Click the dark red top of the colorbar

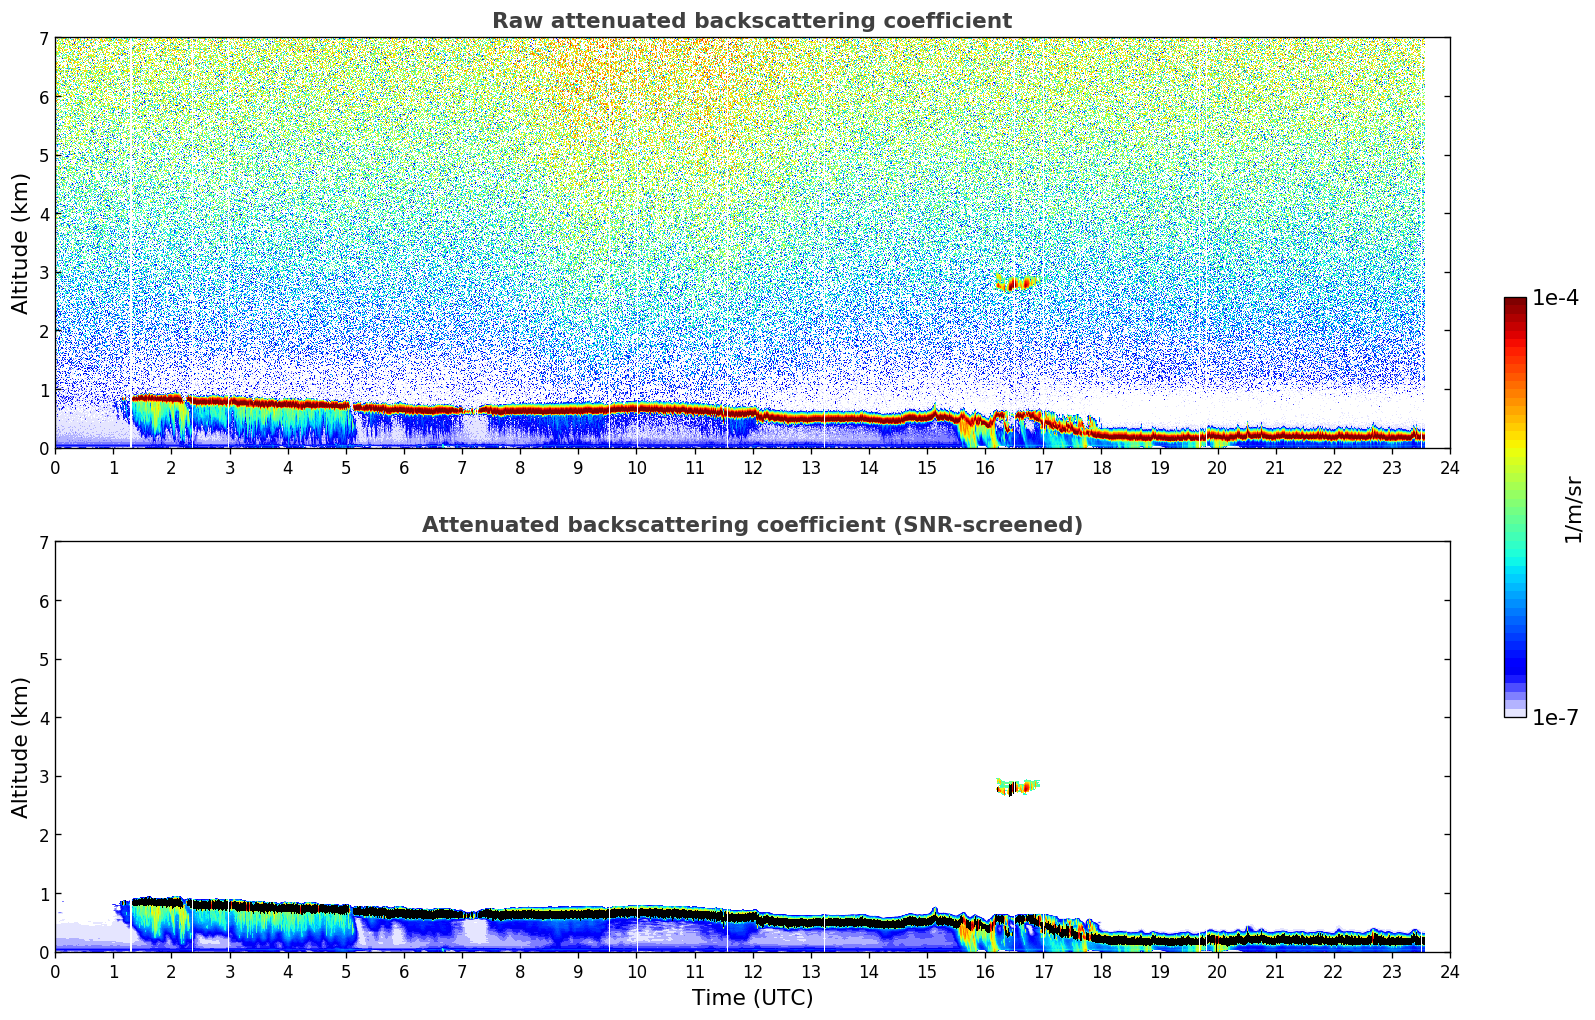pyautogui.click(x=1515, y=306)
